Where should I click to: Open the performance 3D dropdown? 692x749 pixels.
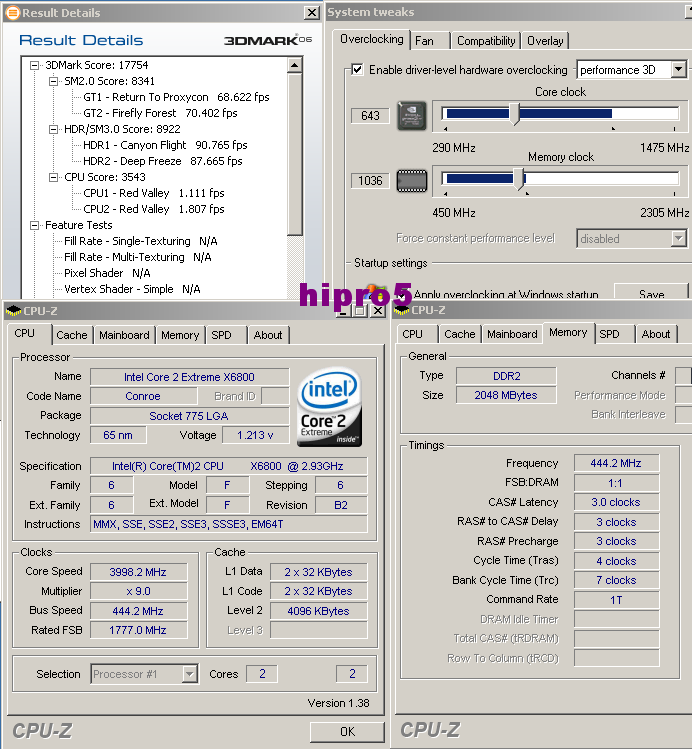679,70
